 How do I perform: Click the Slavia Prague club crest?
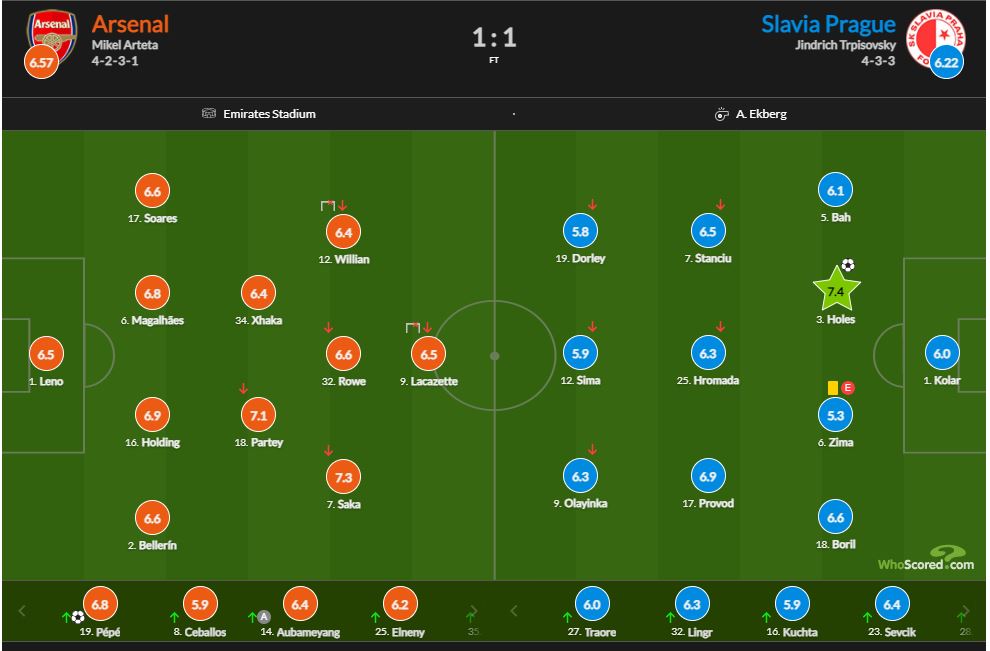coord(935,38)
